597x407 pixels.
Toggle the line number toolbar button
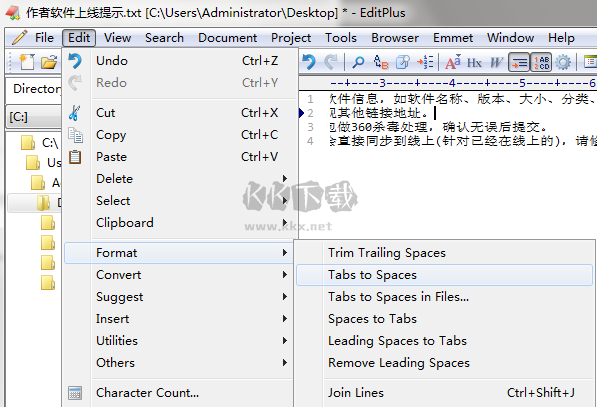(541, 62)
